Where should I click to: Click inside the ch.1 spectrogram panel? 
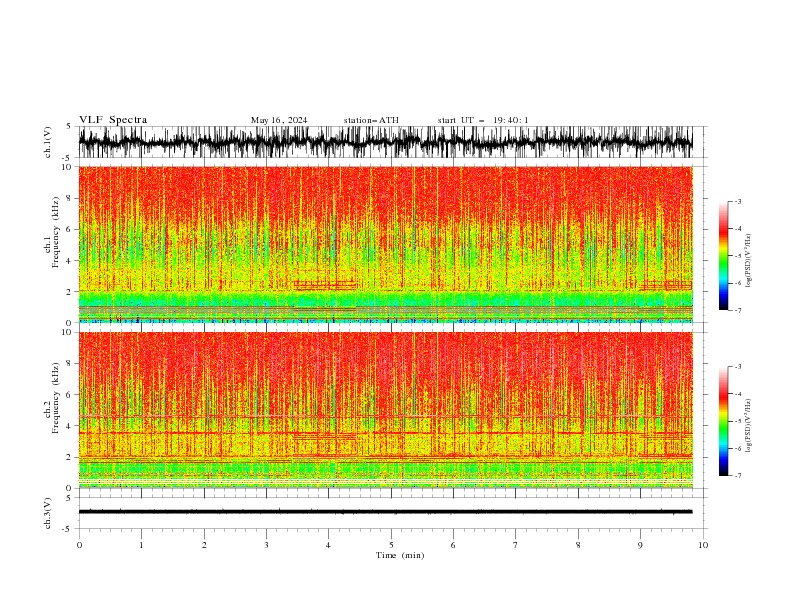tap(385, 244)
